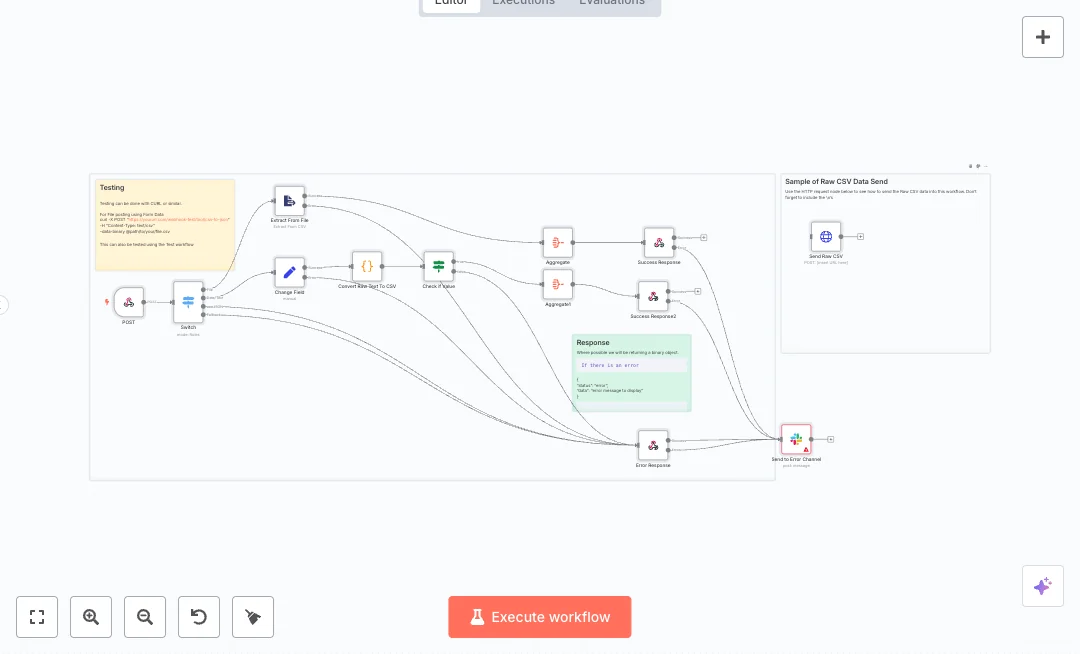
Task: Add node after Send Raw CSV output
Action: point(860,237)
